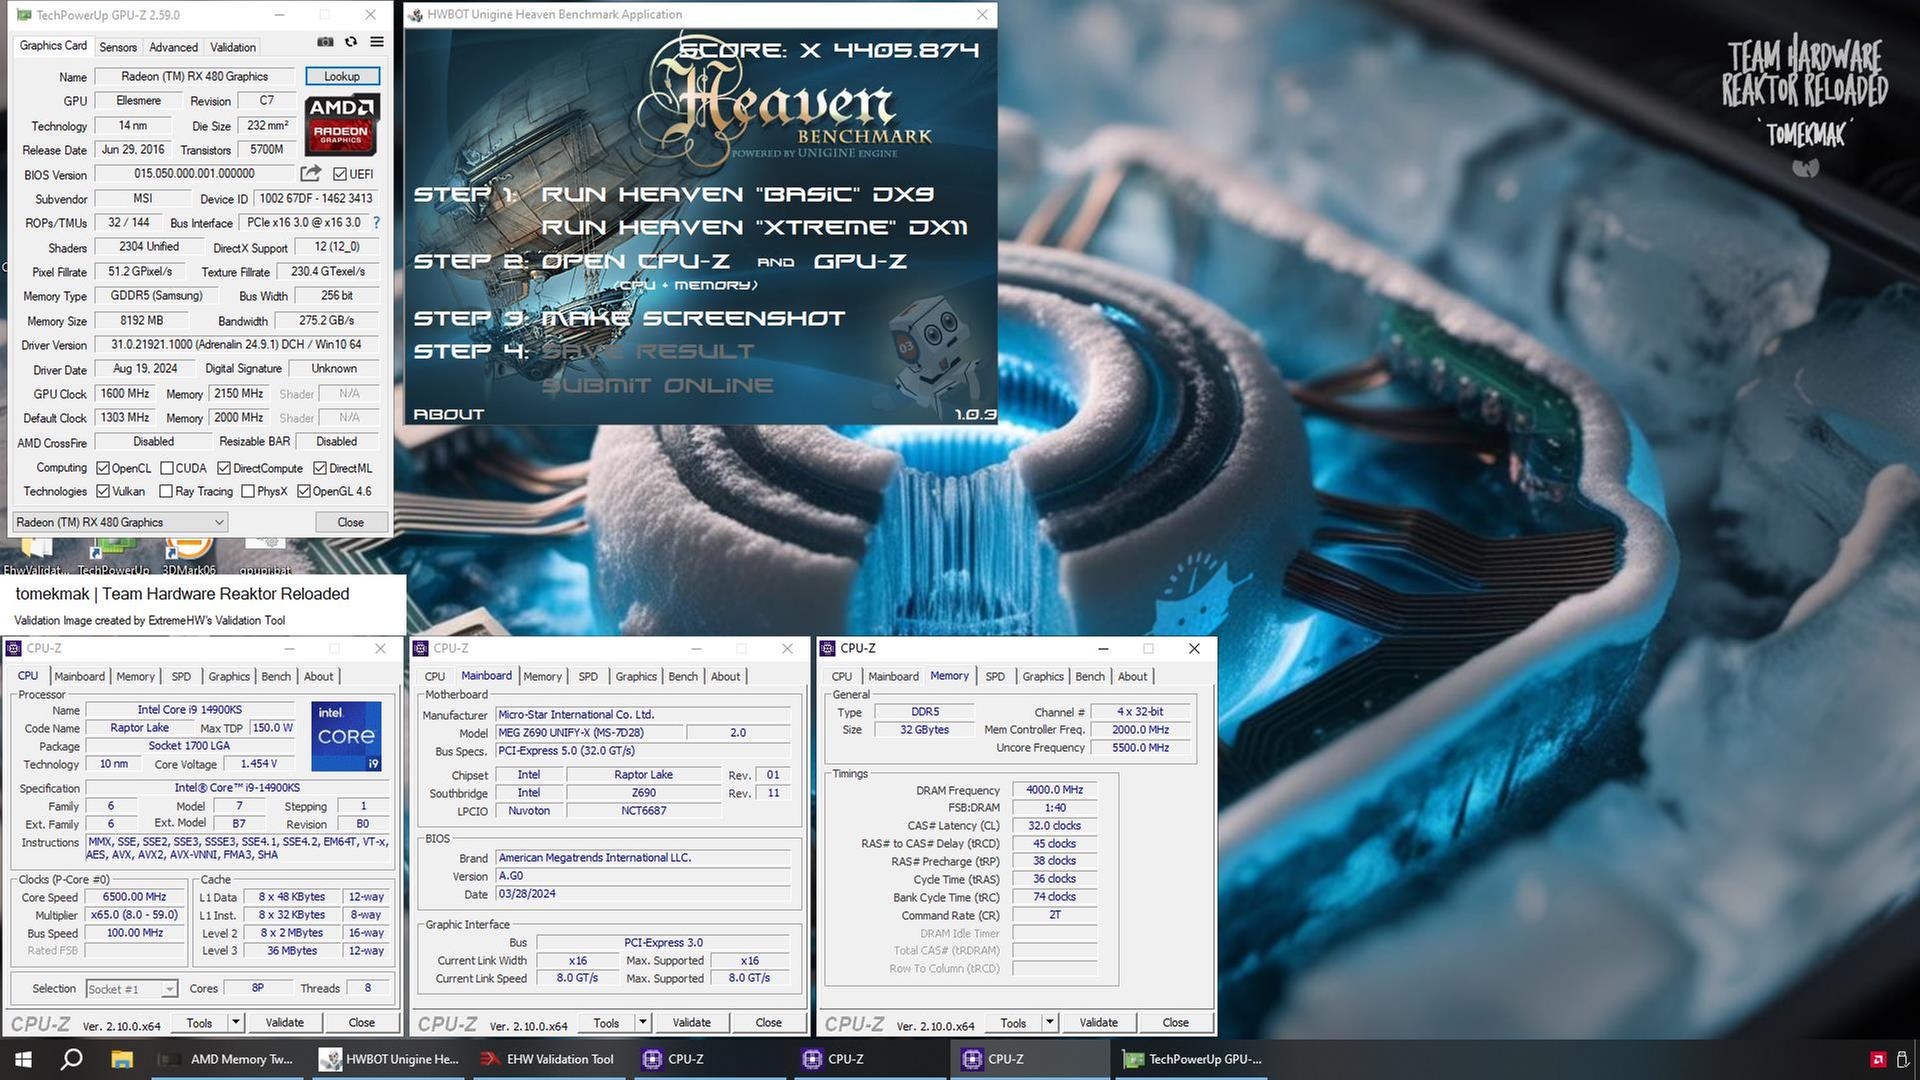The width and height of the screenshot is (1920, 1080).
Task: Expand Tools dropdown arrow in Memory window
Action: pyautogui.click(x=1050, y=1022)
